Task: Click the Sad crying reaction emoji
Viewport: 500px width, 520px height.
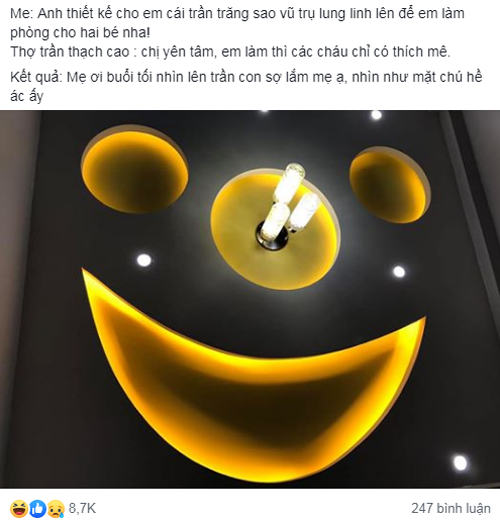Action: click(x=57, y=509)
